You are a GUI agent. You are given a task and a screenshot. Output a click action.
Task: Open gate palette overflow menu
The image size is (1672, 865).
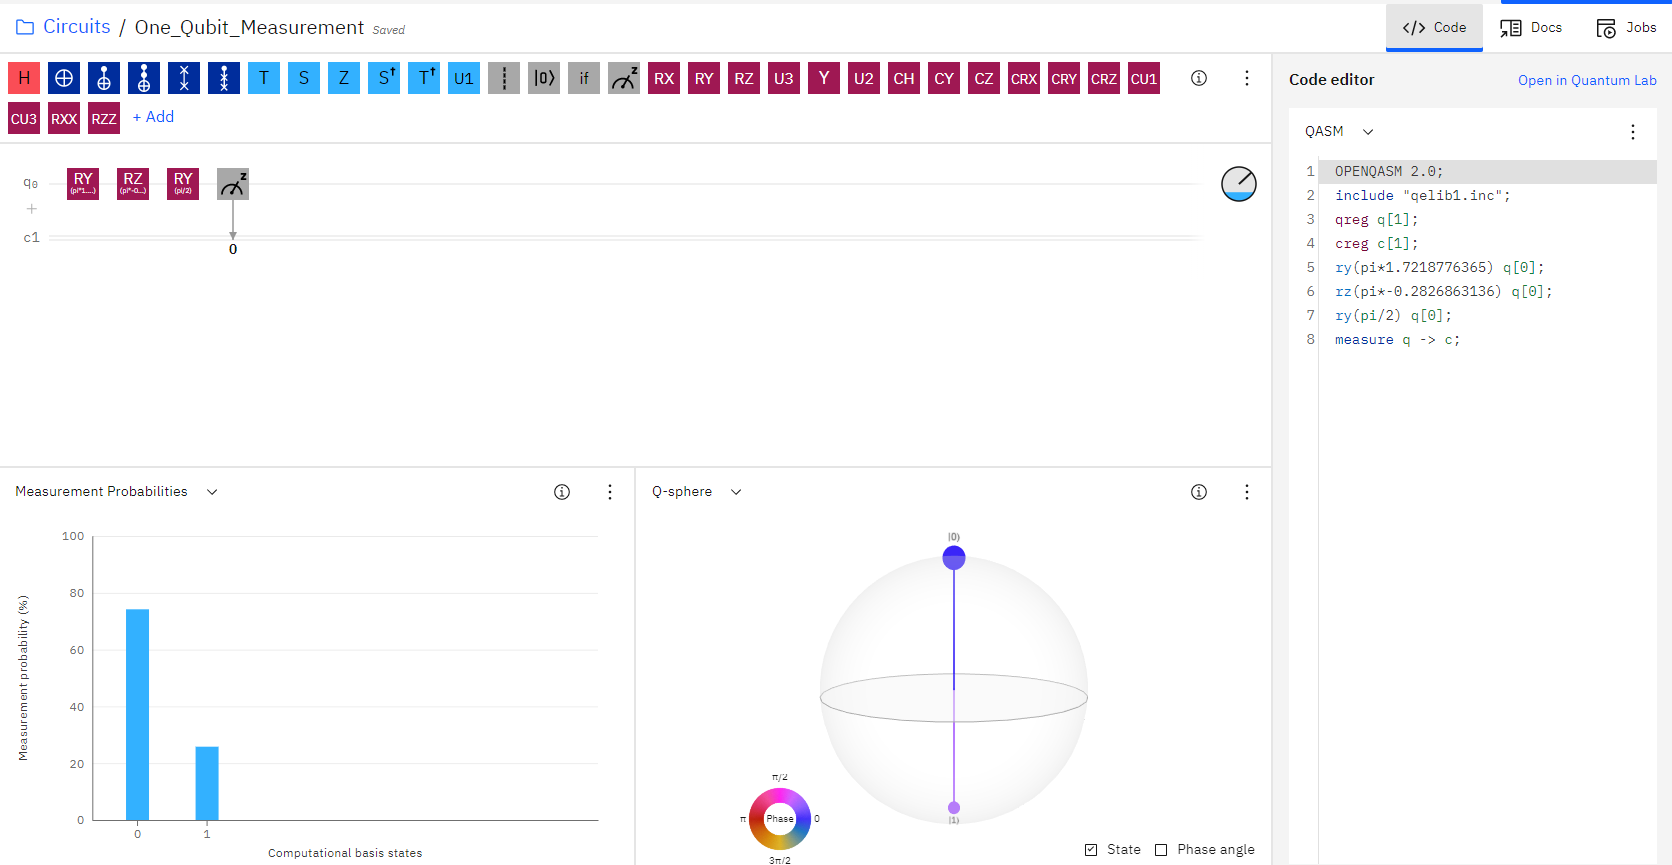(1247, 78)
